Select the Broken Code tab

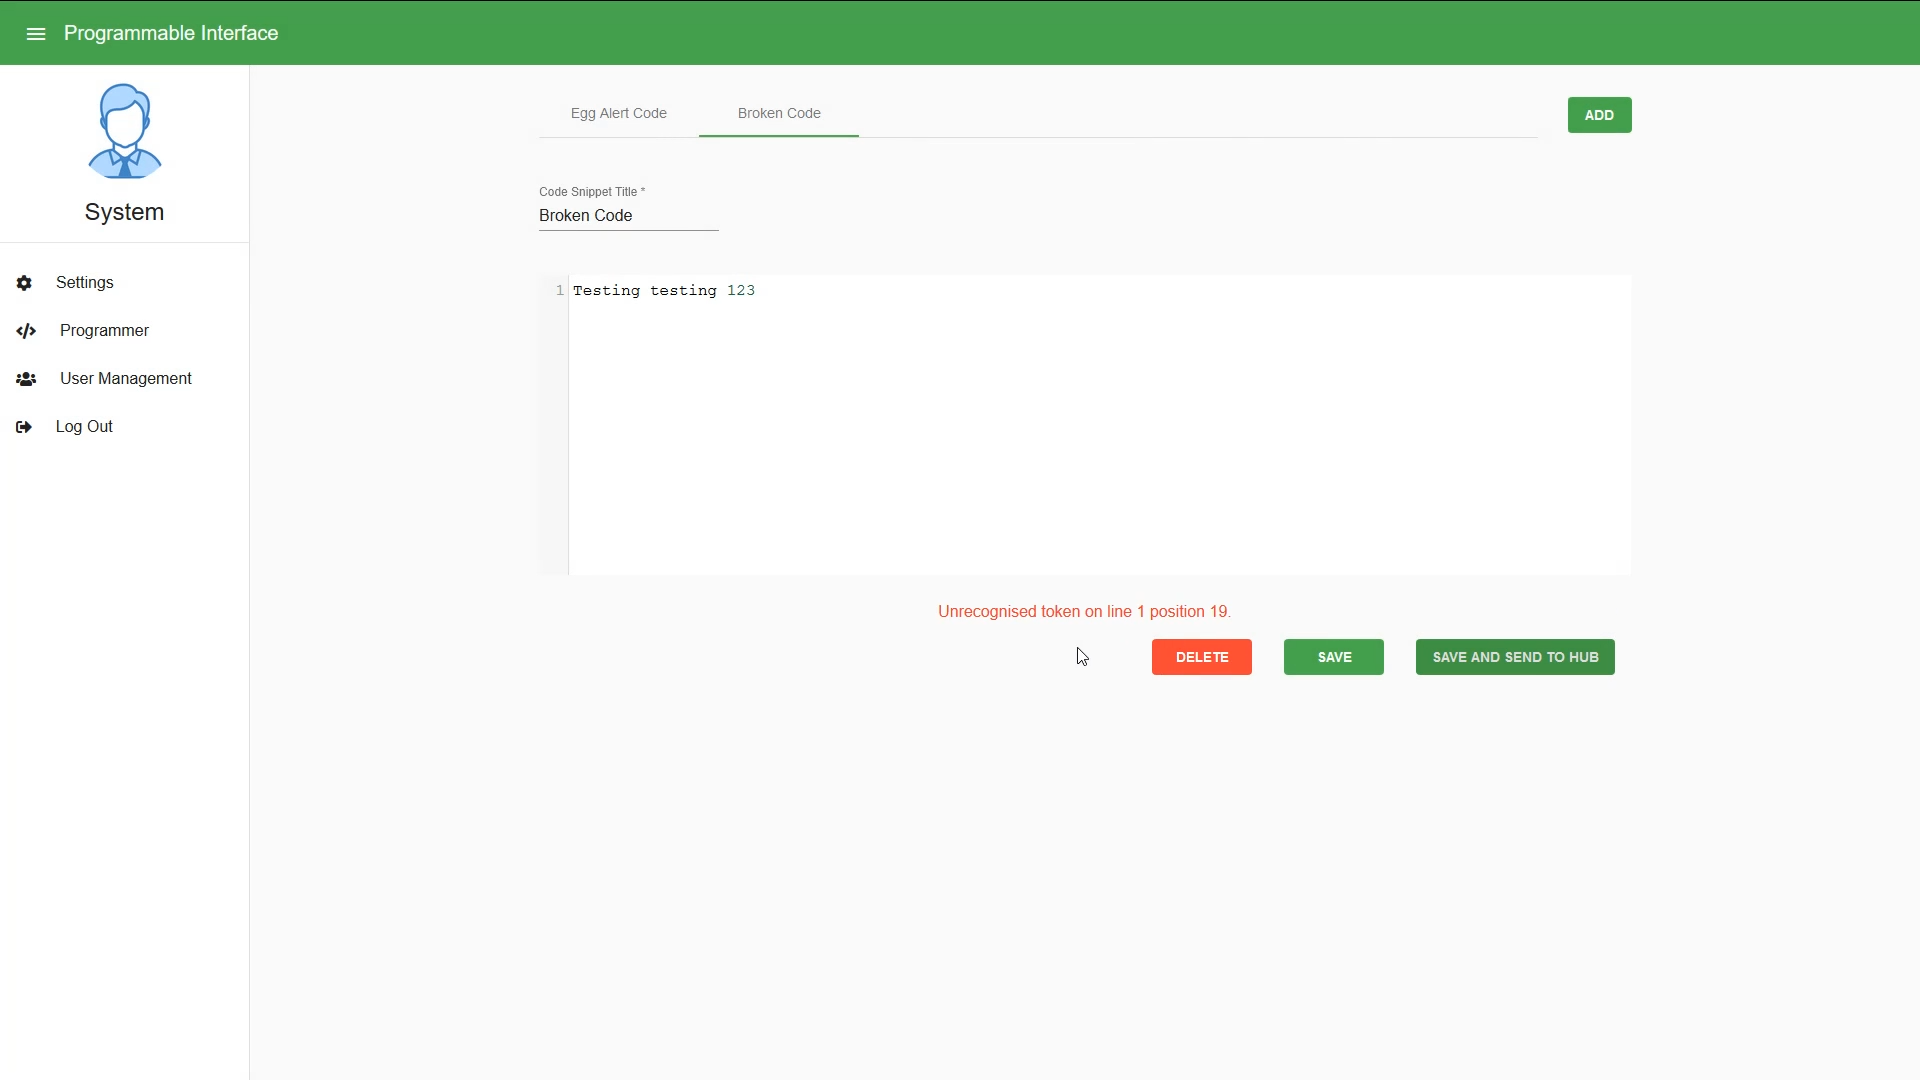778,112
